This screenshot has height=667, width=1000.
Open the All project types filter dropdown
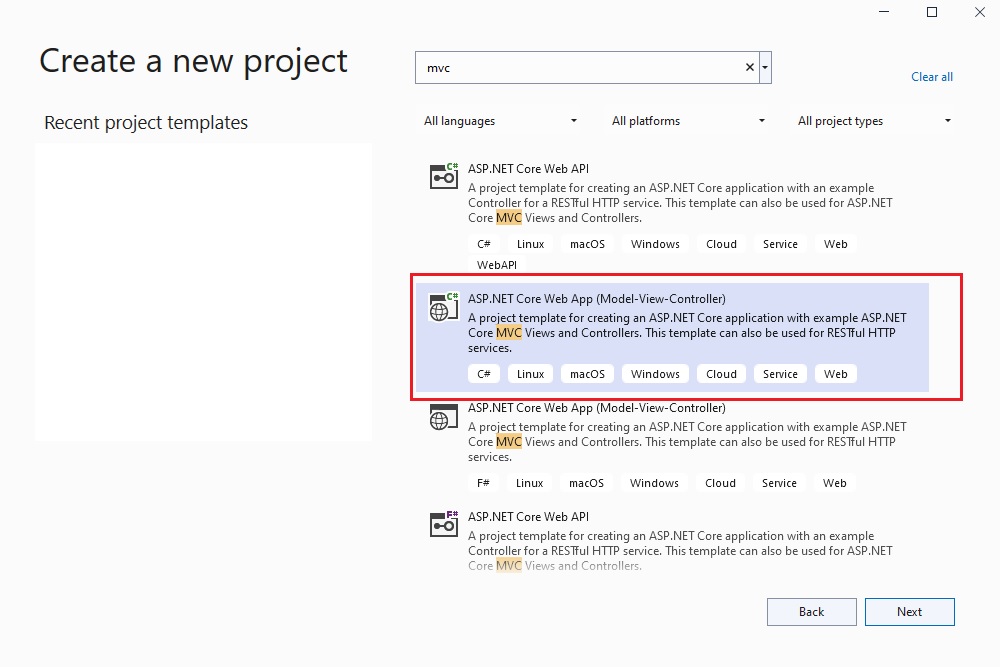pos(874,121)
